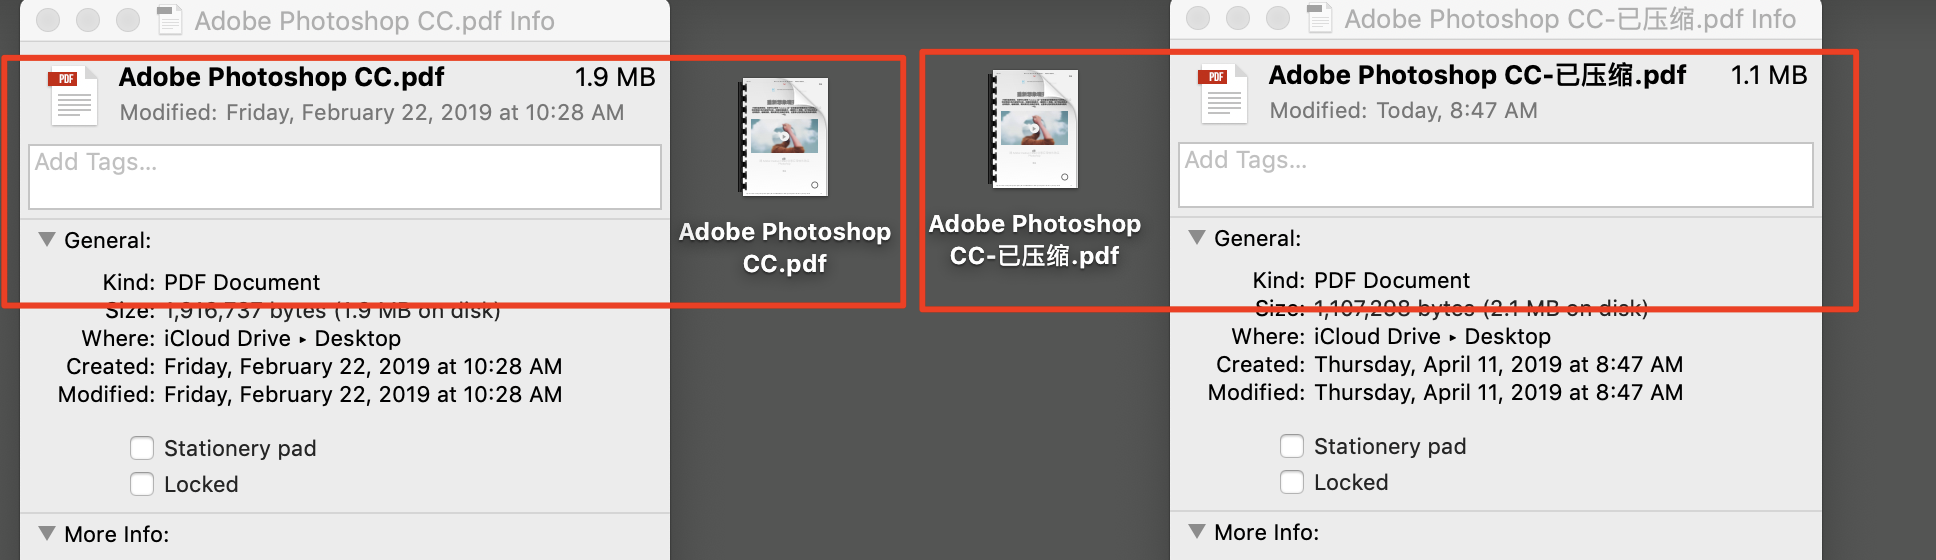Collapse More Info section in CC-已压缩.pdf Info window
The image size is (1936, 560).
click(x=1197, y=531)
